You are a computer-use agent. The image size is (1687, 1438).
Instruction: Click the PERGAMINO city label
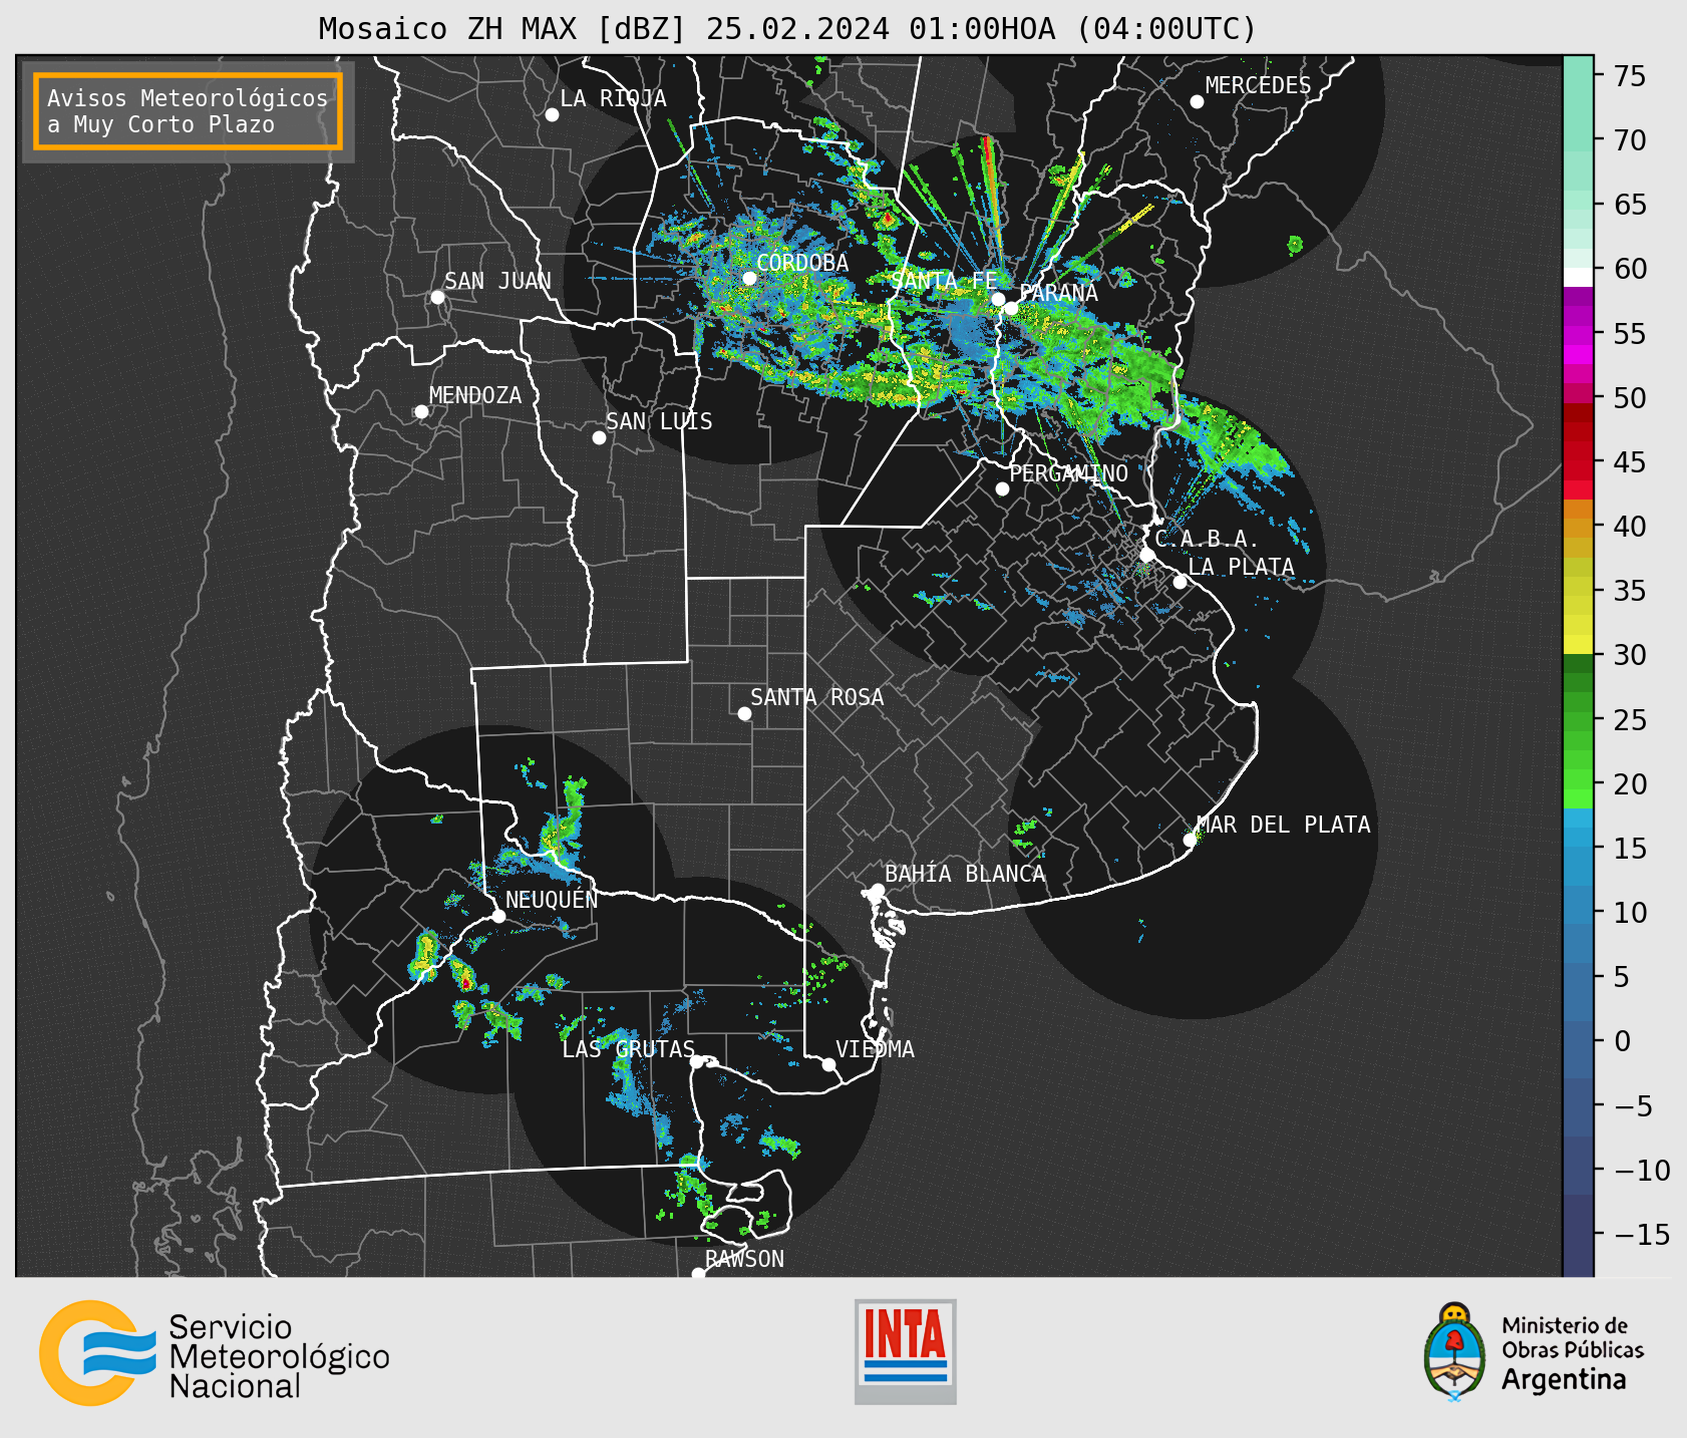coord(1069,473)
